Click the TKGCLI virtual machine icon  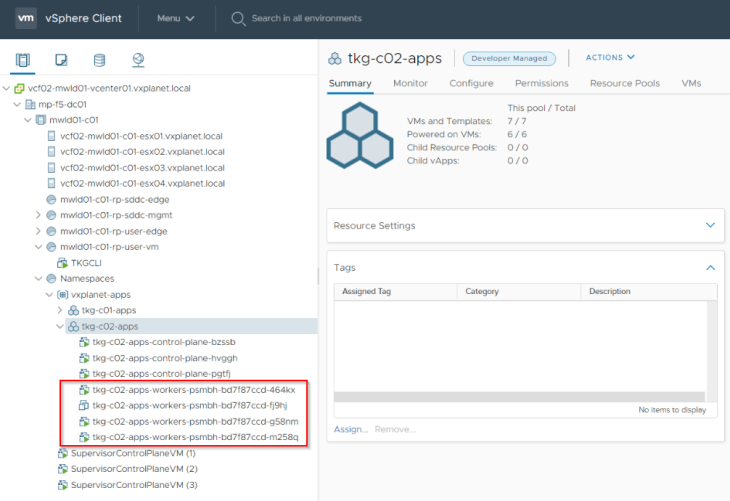(62, 263)
